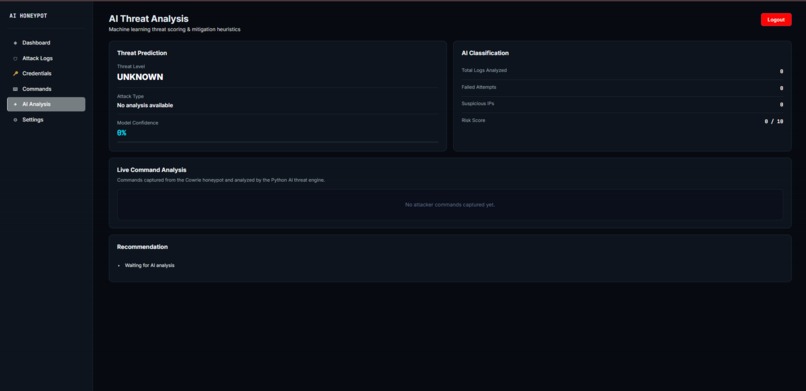Click the Suspicious IPs value 0
The height and width of the screenshot is (391, 806).
[781, 105]
